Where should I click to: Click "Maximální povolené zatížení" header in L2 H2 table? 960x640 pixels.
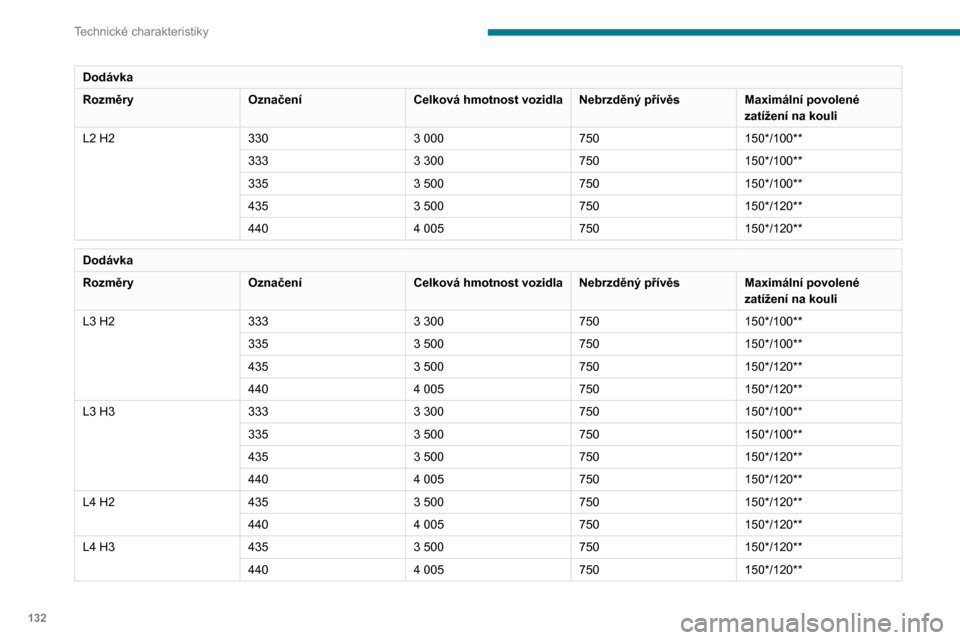pos(801,108)
